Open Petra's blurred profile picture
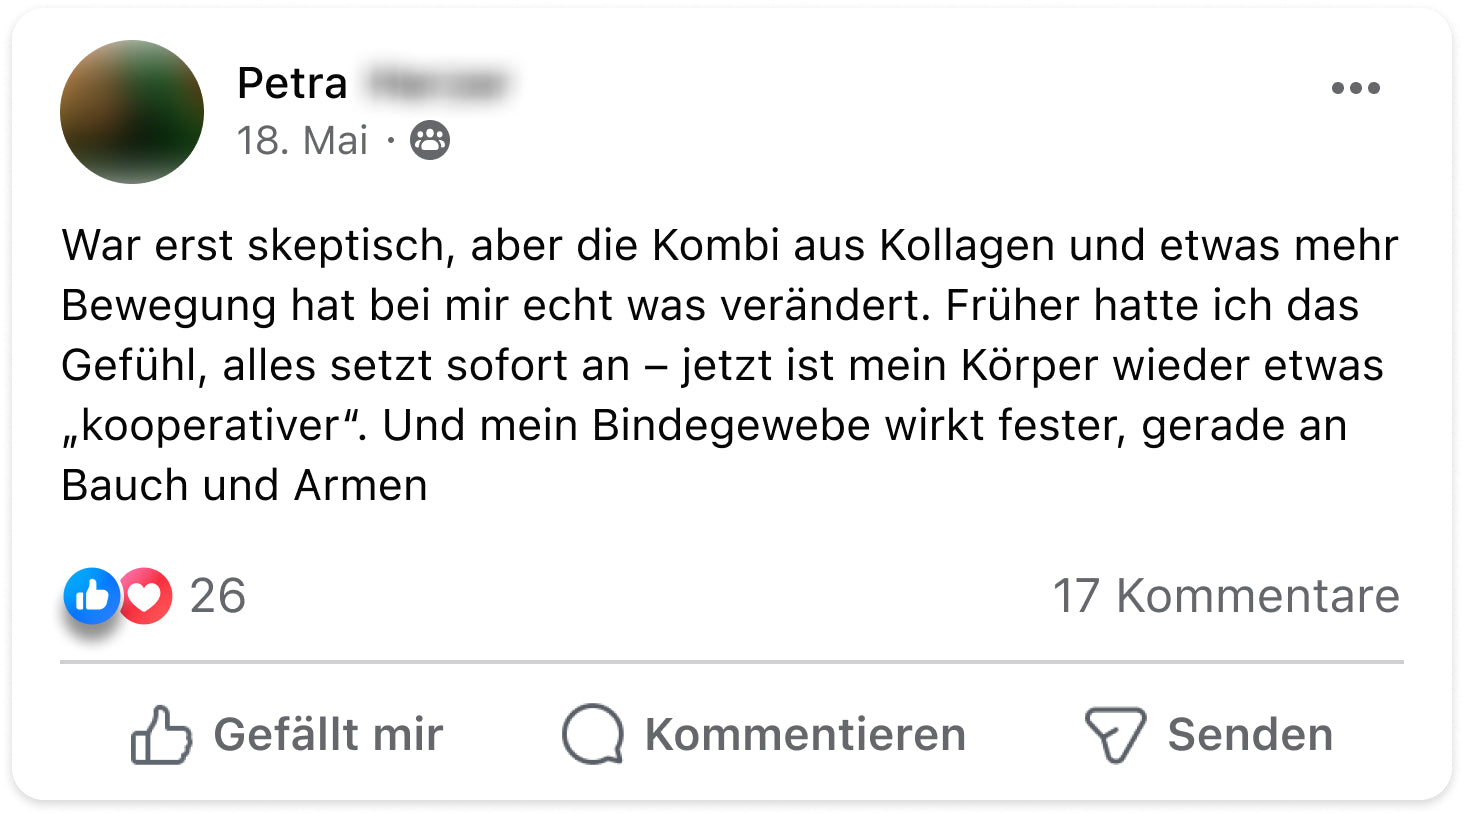1464x816 pixels. [132, 112]
